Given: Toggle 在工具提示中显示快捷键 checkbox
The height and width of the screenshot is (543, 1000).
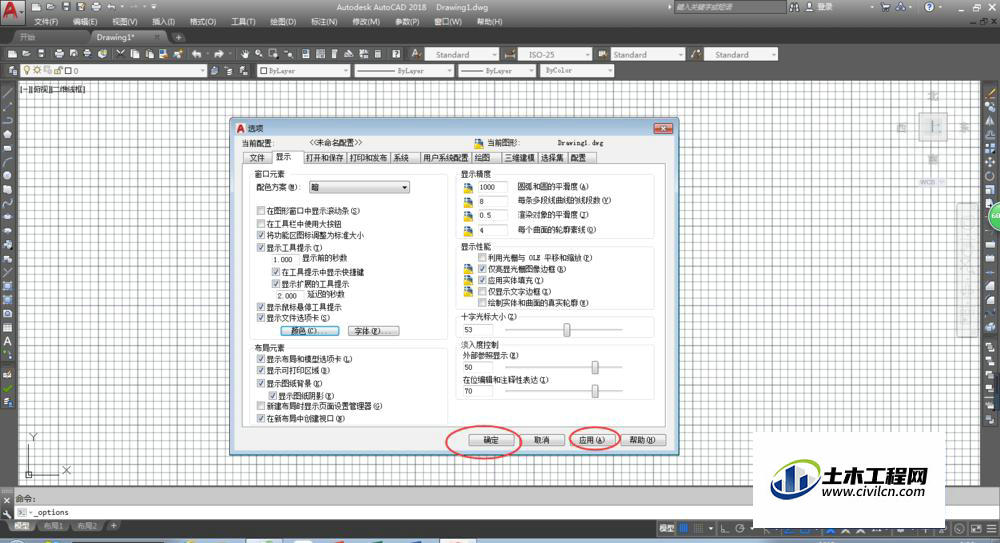Looking at the screenshot, I should 276,272.
